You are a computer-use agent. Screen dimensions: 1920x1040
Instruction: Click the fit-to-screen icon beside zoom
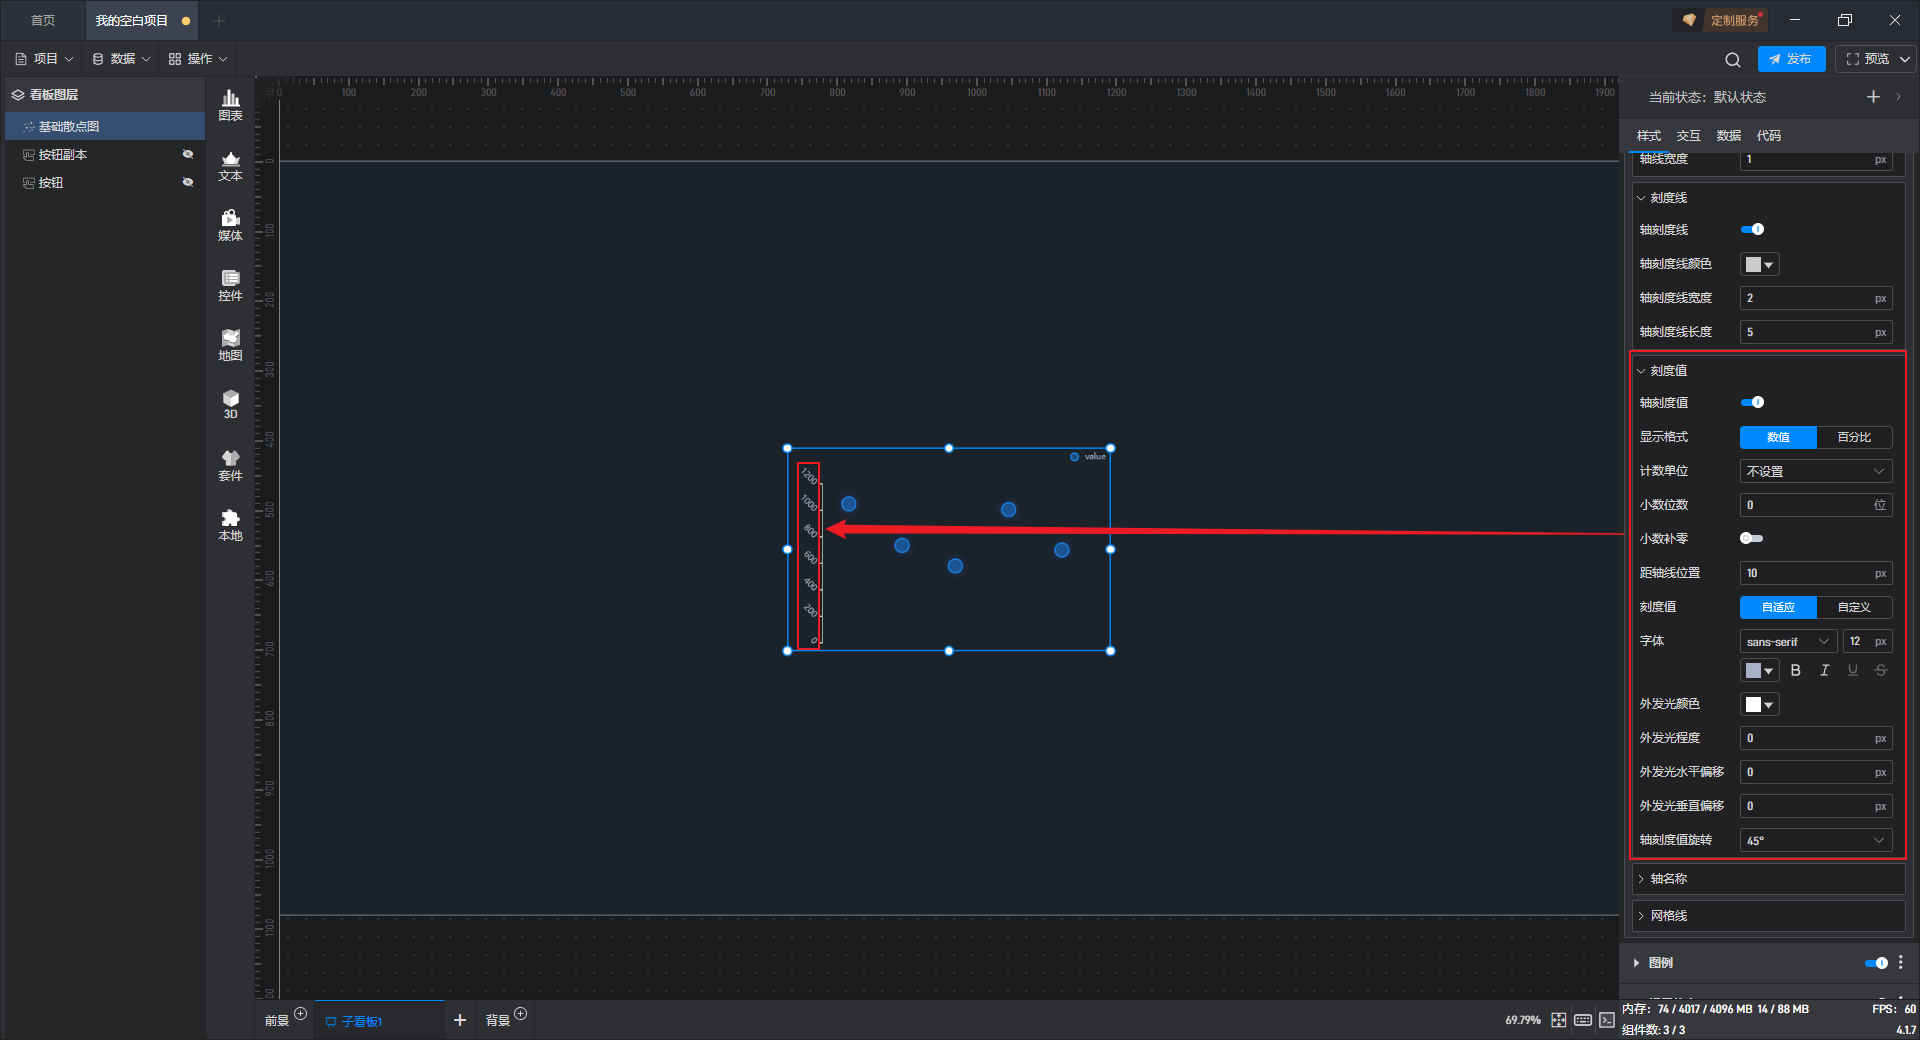tap(1559, 1020)
